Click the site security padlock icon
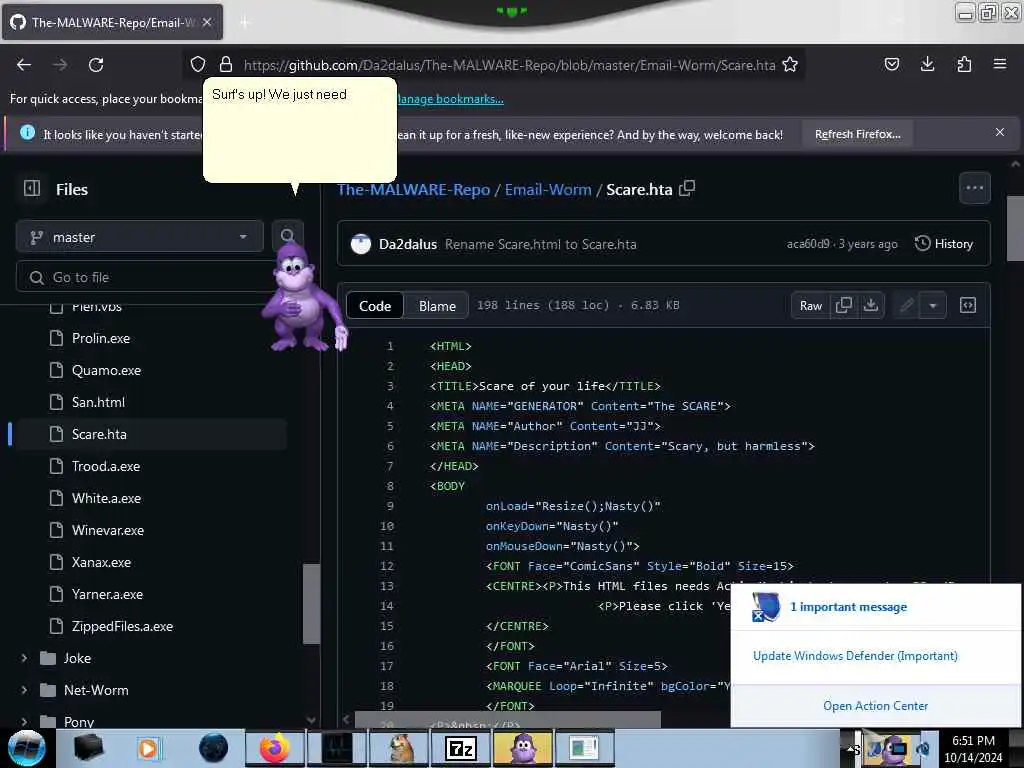The width and height of the screenshot is (1024, 768). pyautogui.click(x=226, y=64)
